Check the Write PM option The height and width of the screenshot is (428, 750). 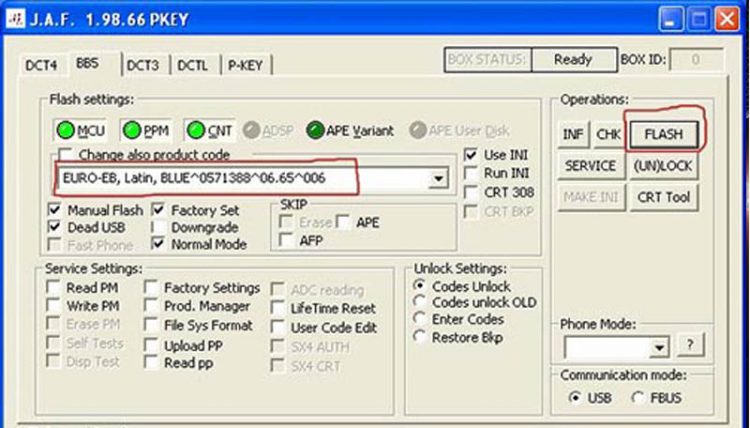pos(53,306)
